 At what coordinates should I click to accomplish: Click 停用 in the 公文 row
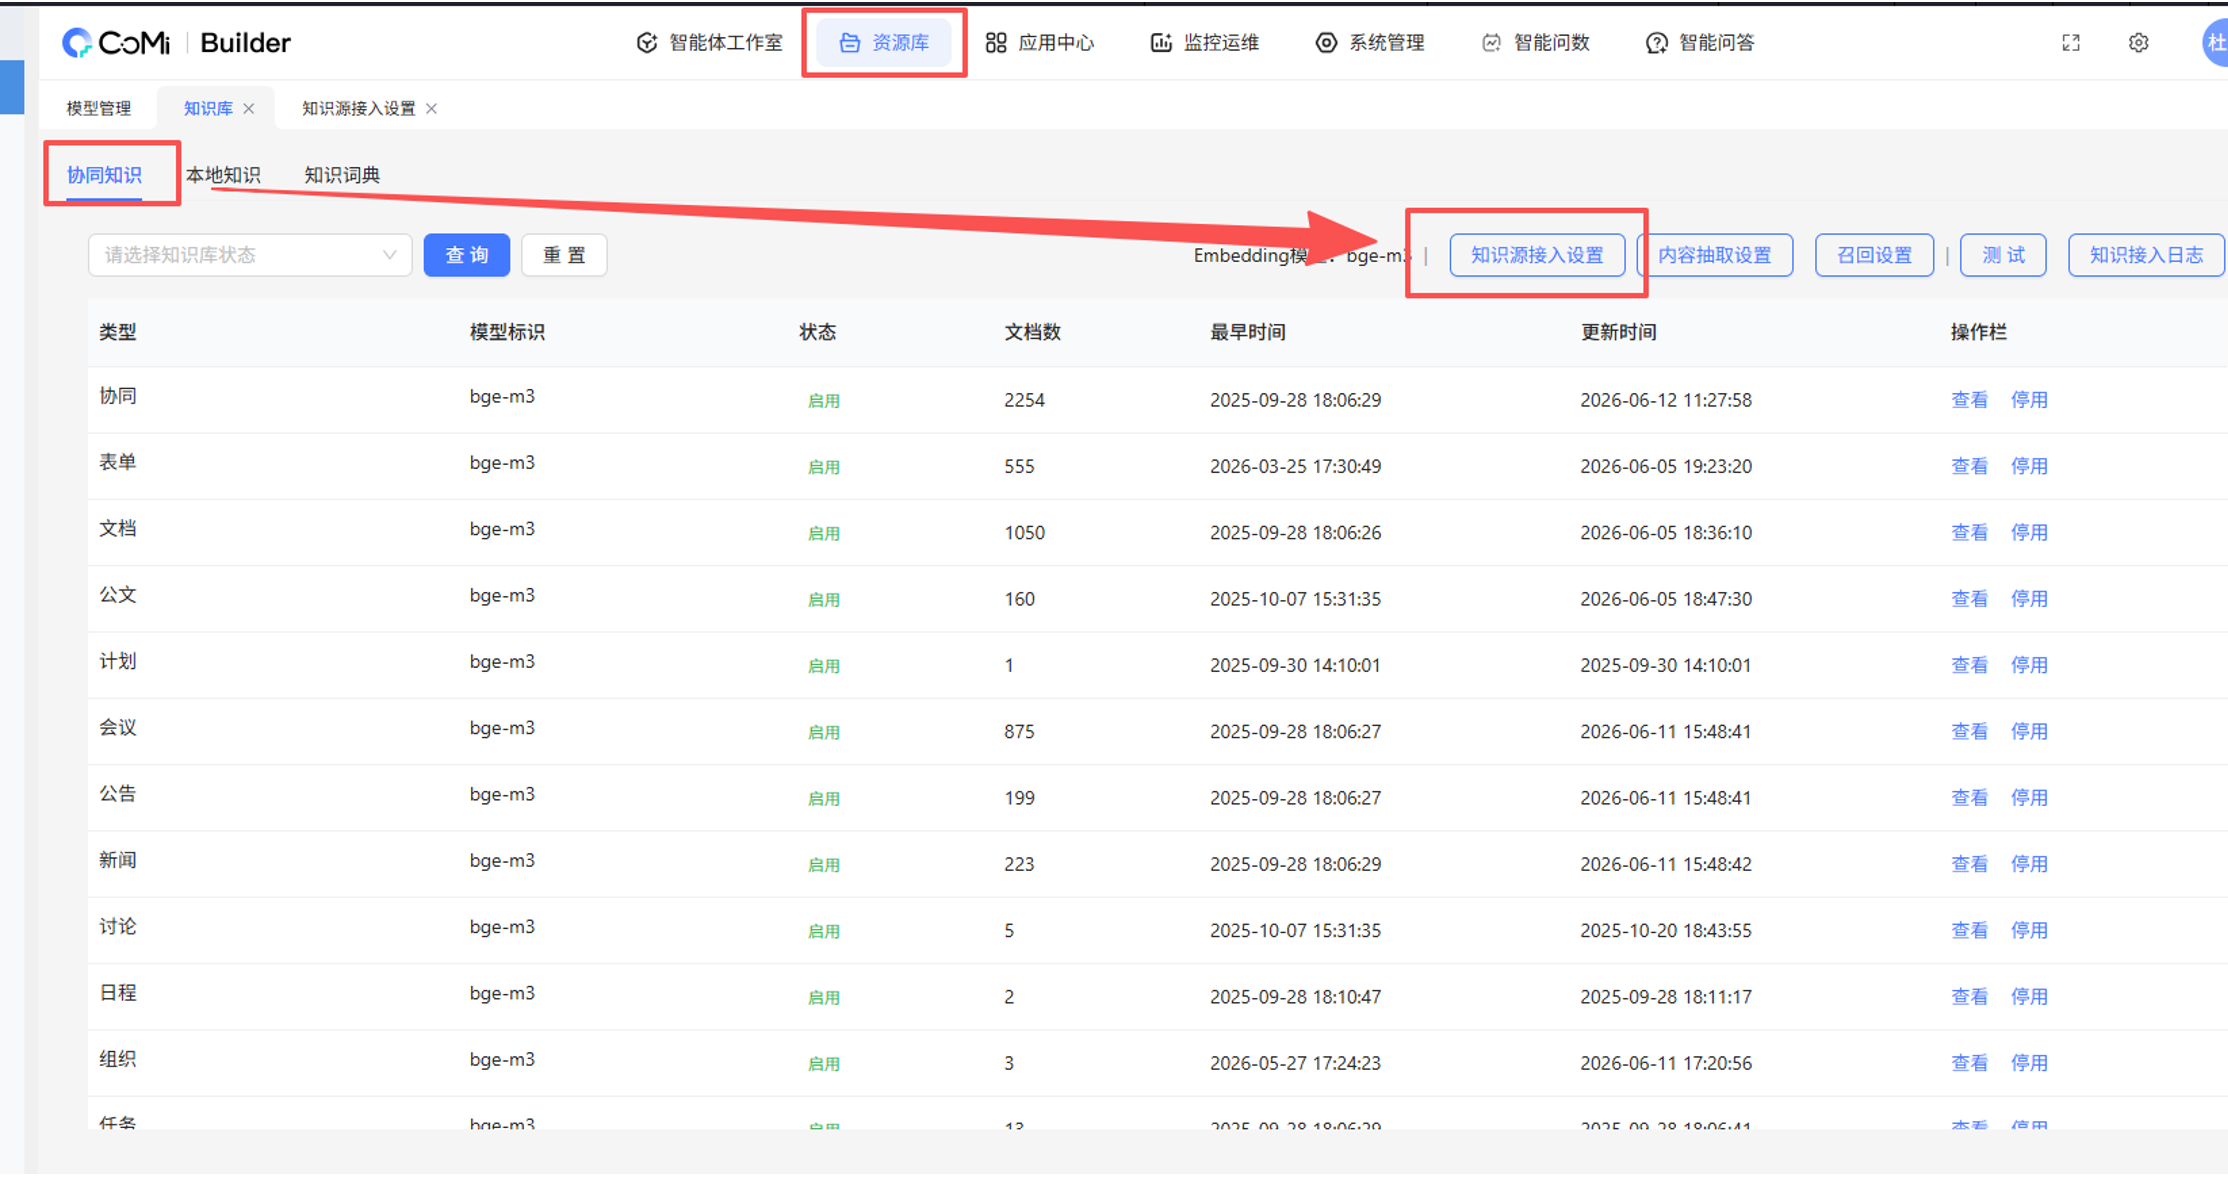point(2029,599)
